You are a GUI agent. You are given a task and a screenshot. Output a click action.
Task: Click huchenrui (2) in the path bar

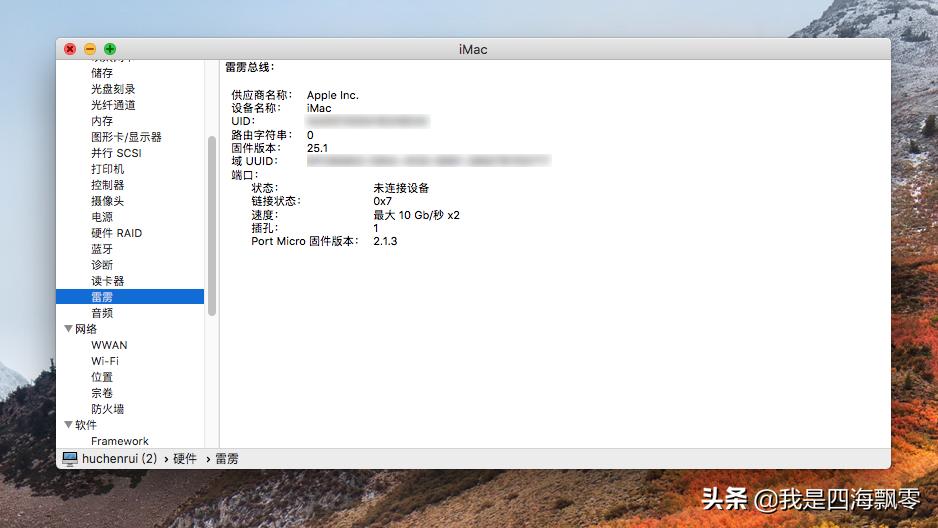coord(120,459)
